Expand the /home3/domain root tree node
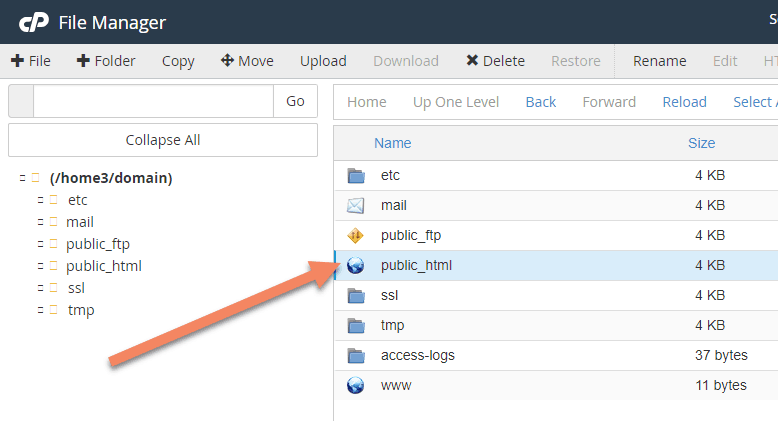The width and height of the screenshot is (778, 421). pos(22,178)
